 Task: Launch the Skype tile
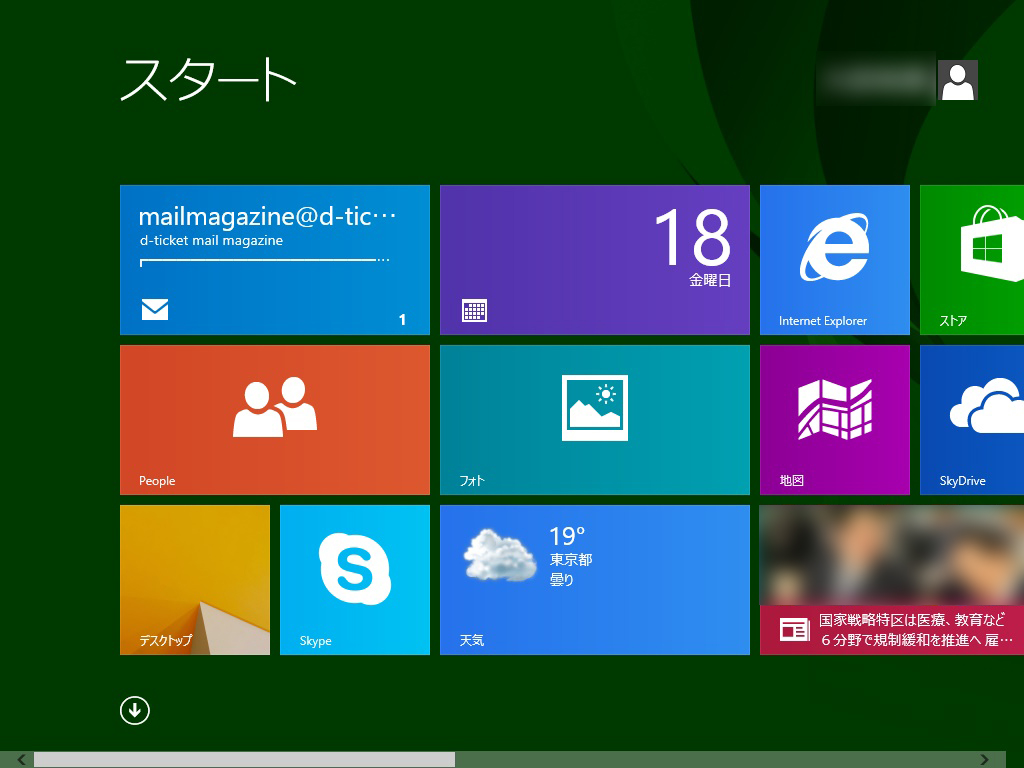click(x=355, y=580)
